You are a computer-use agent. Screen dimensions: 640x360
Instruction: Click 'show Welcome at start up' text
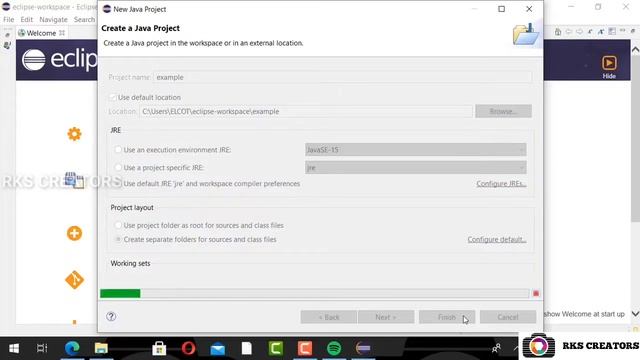[584, 314]
